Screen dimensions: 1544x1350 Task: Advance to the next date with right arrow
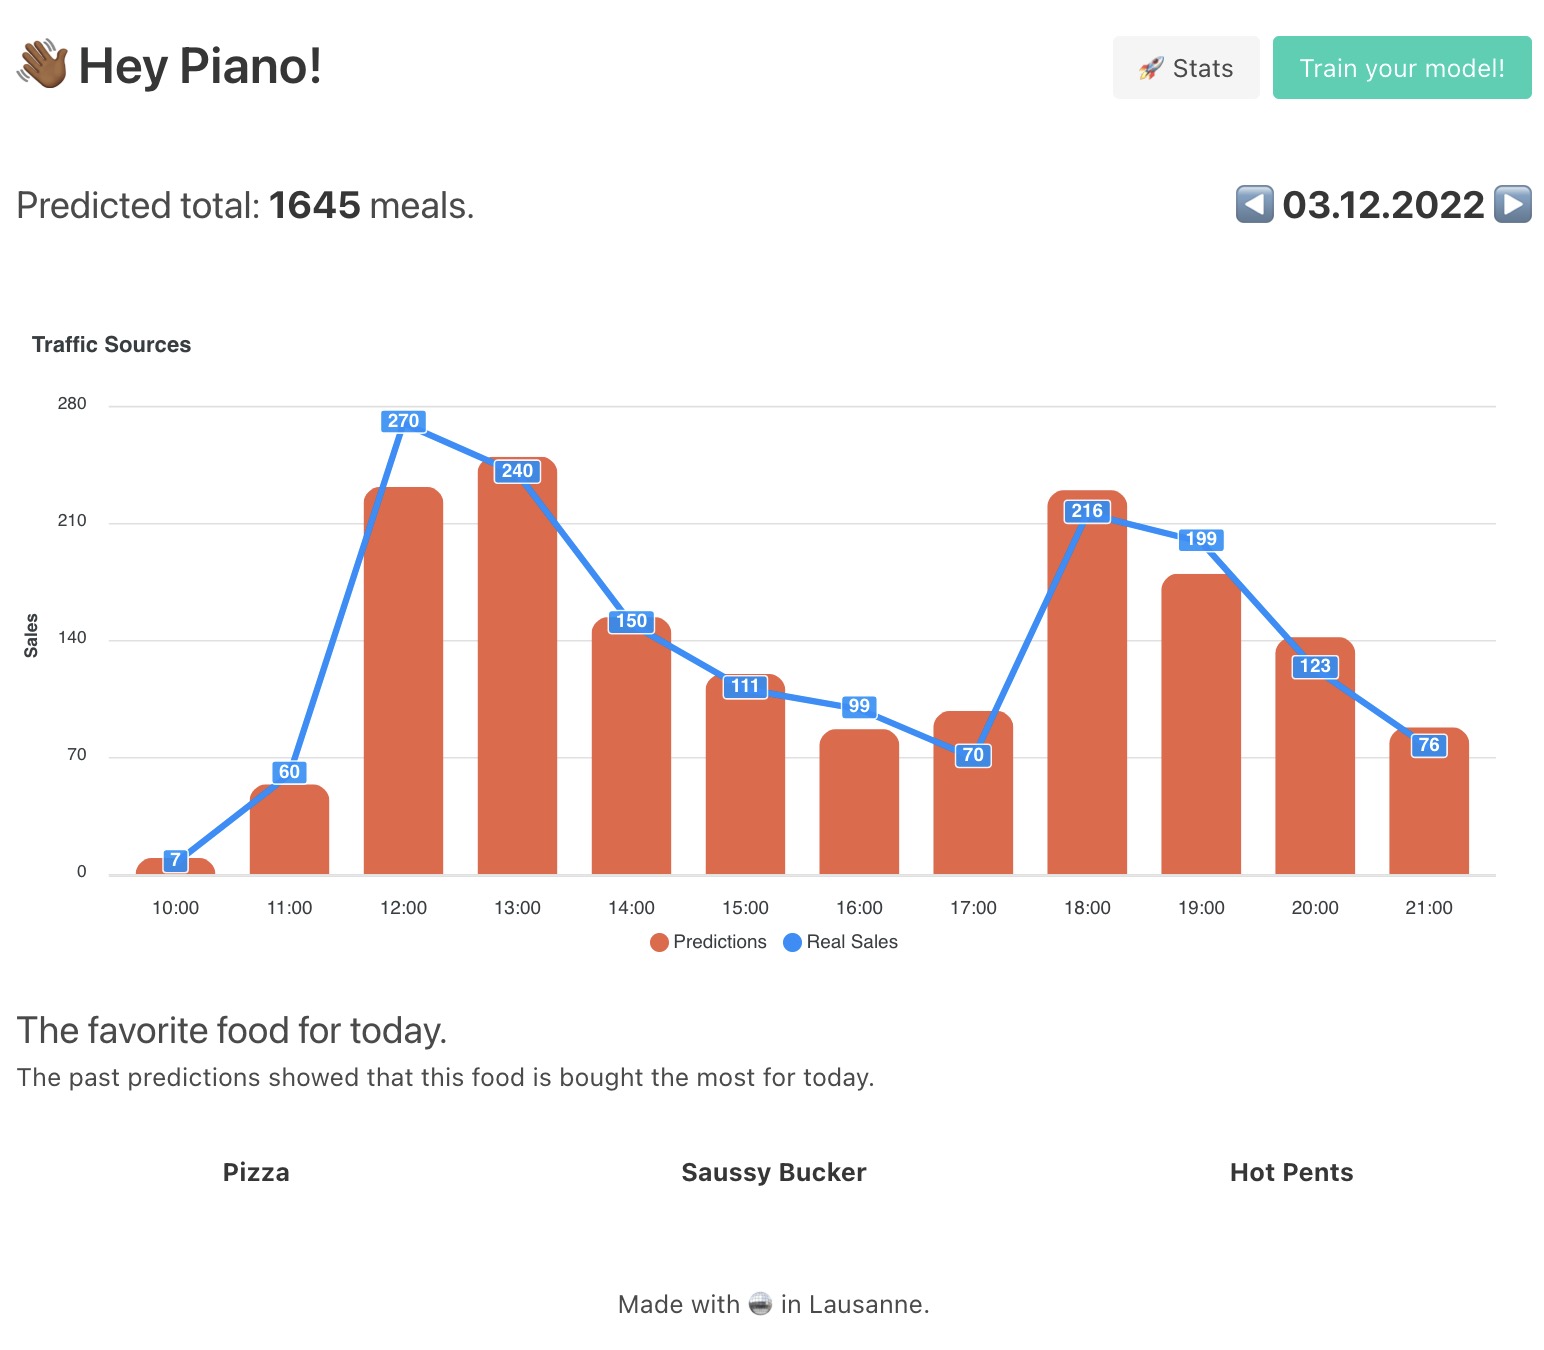point(1512,204)
